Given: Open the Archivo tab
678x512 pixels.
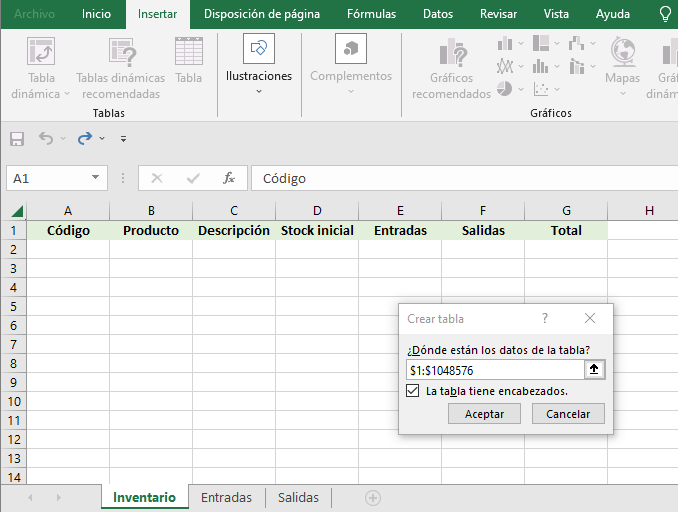Looking at the screenshot, I should pyautogui.click(x=35, y=14).
